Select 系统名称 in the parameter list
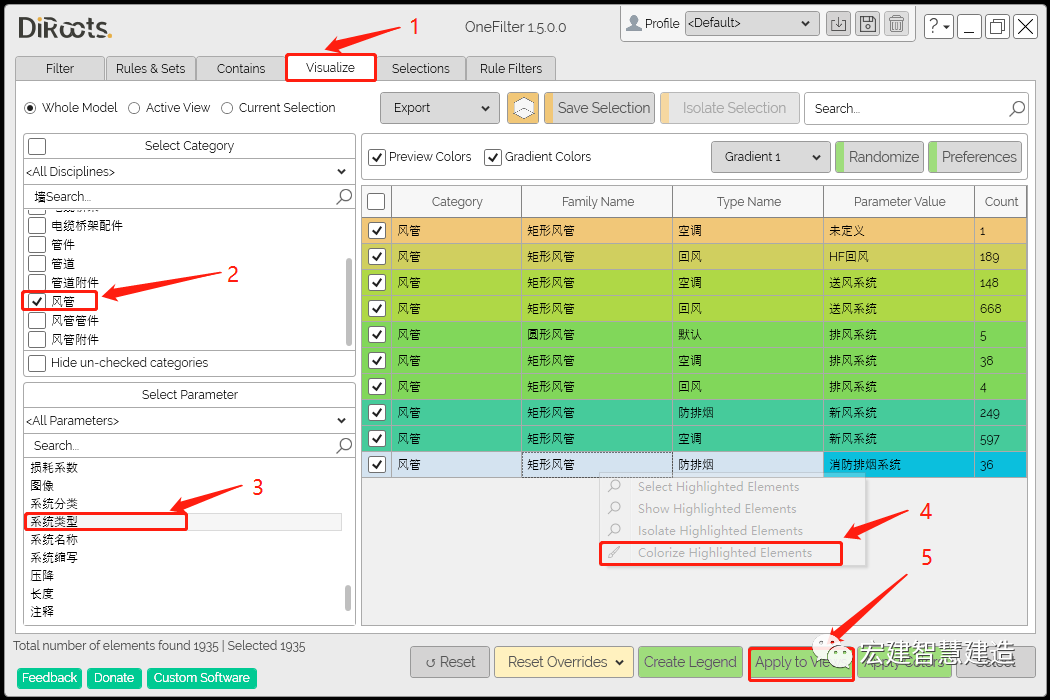The image size is (1050, 700). [54, 540]
